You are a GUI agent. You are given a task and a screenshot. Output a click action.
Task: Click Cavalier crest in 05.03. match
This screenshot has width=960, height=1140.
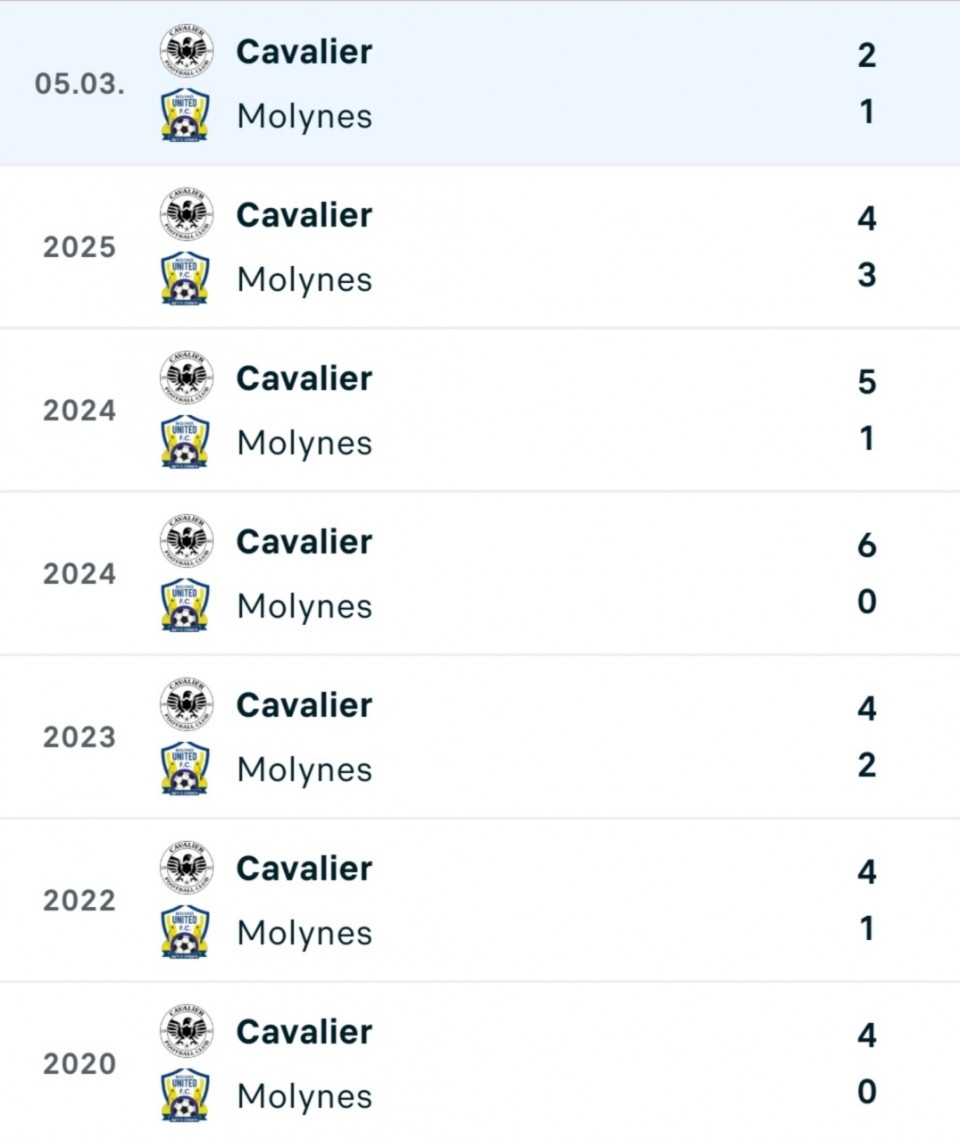pyautogui.click(x=186, y=52)
